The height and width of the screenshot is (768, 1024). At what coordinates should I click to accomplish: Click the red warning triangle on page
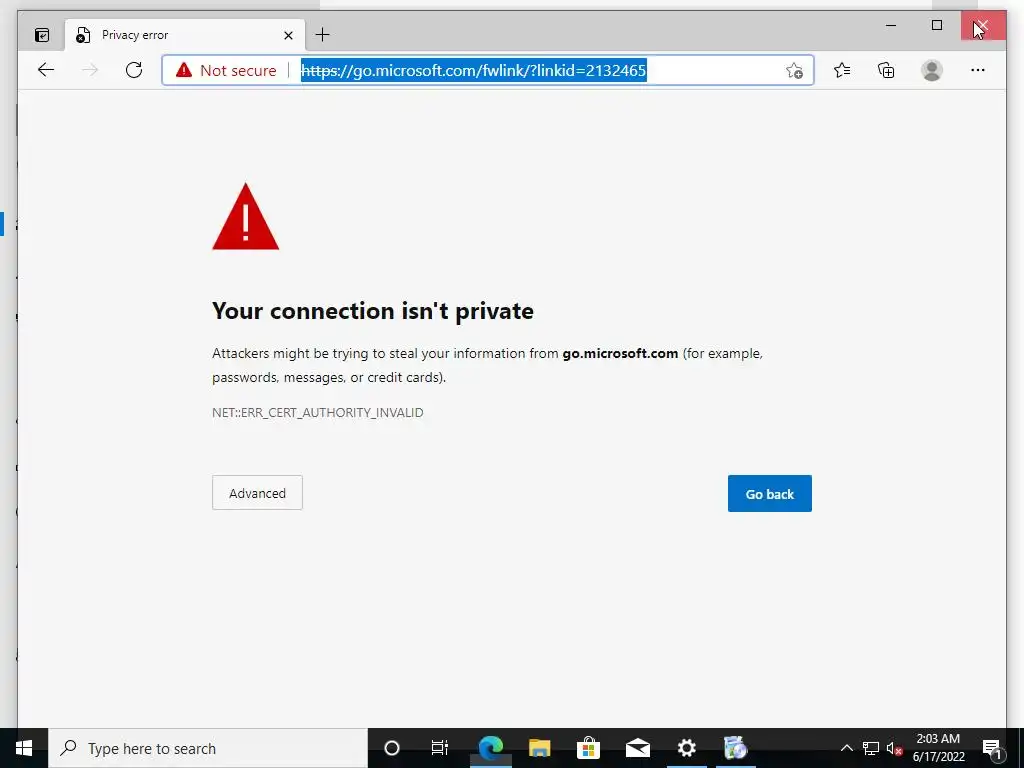tap(246, 217)
